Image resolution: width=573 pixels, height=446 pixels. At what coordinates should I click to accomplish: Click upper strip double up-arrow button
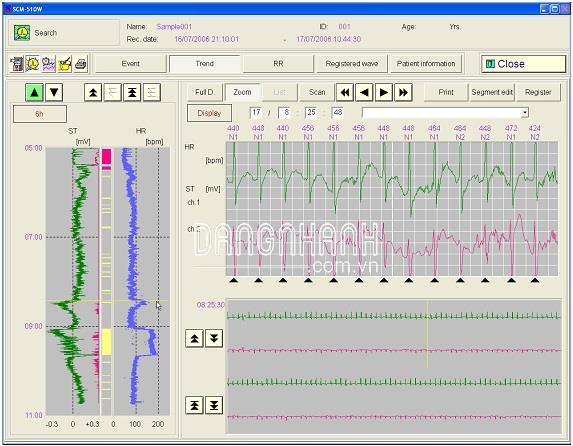194,339
